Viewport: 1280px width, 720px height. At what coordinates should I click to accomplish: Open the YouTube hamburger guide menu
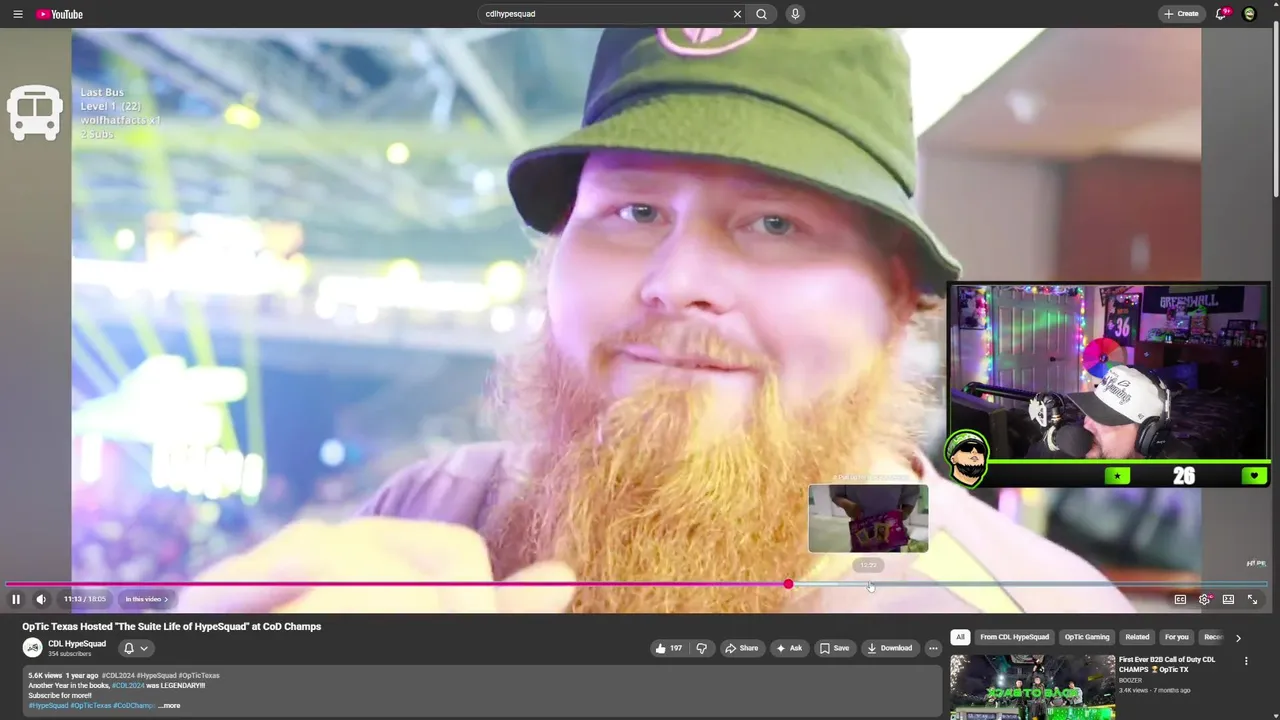[x=18, y=14]
